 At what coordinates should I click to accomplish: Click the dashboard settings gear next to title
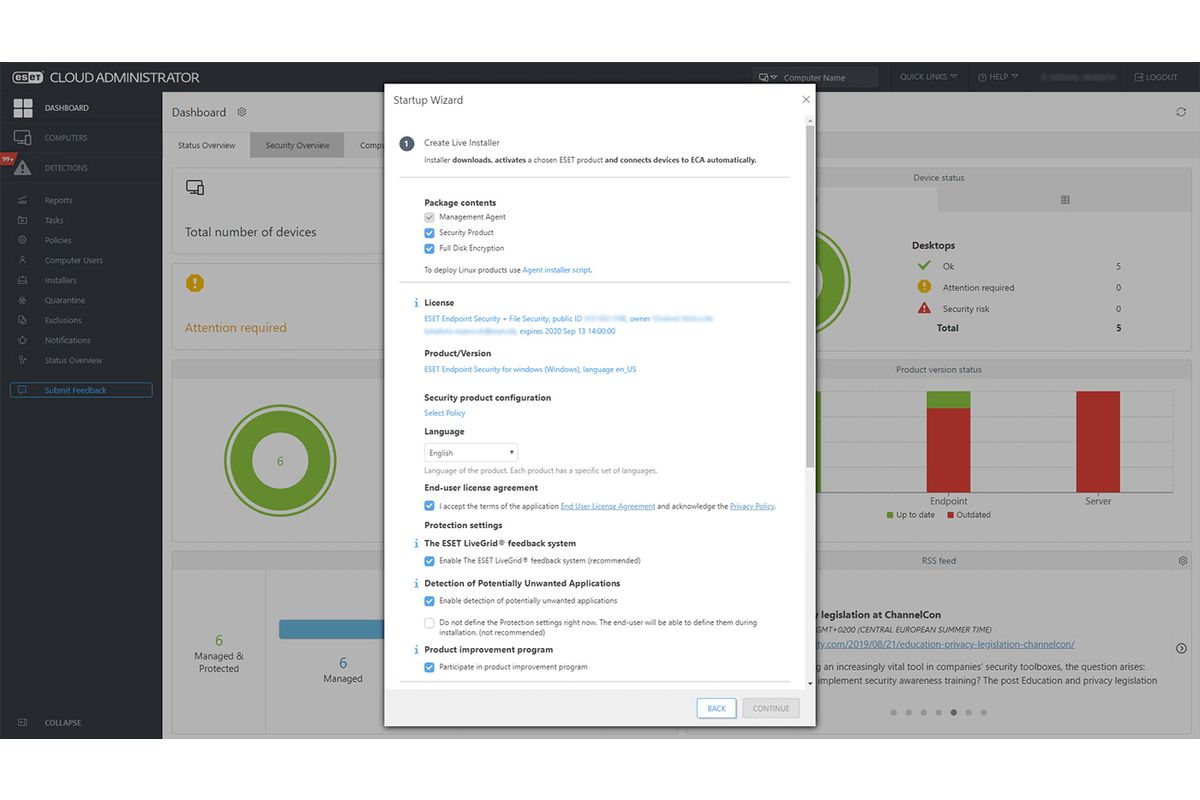tap(241, 112)
